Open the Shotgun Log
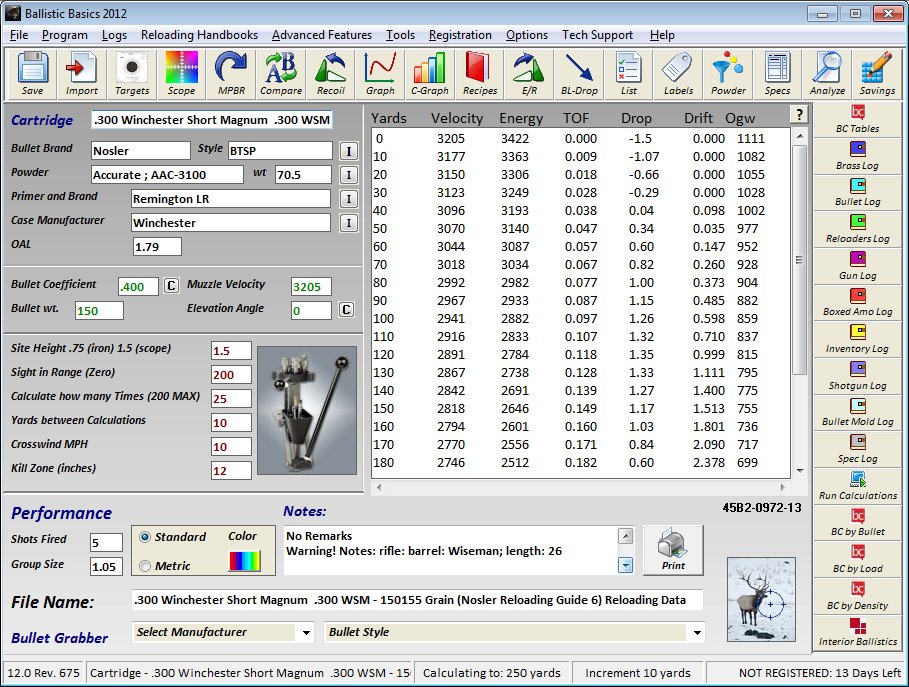The width and height of the screenshot is (909, 687). coord(857,377)
